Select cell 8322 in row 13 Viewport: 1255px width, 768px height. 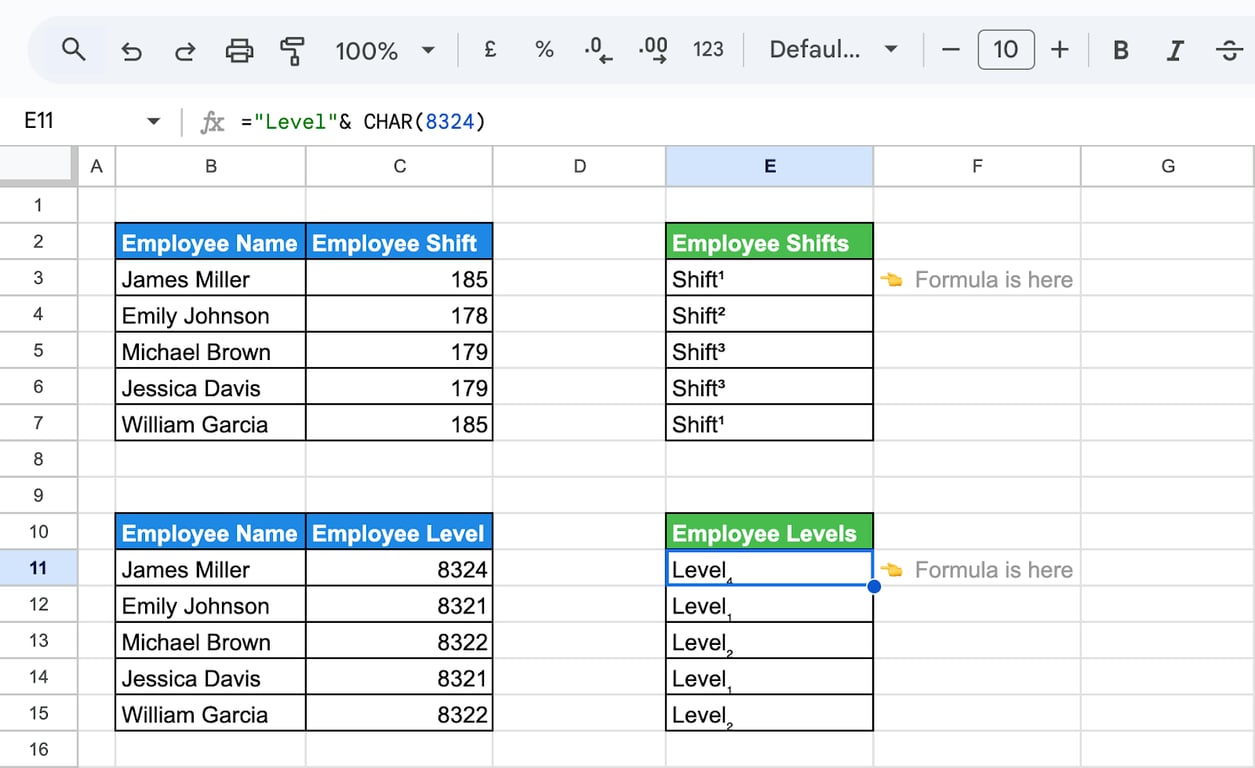coord(399,641)
